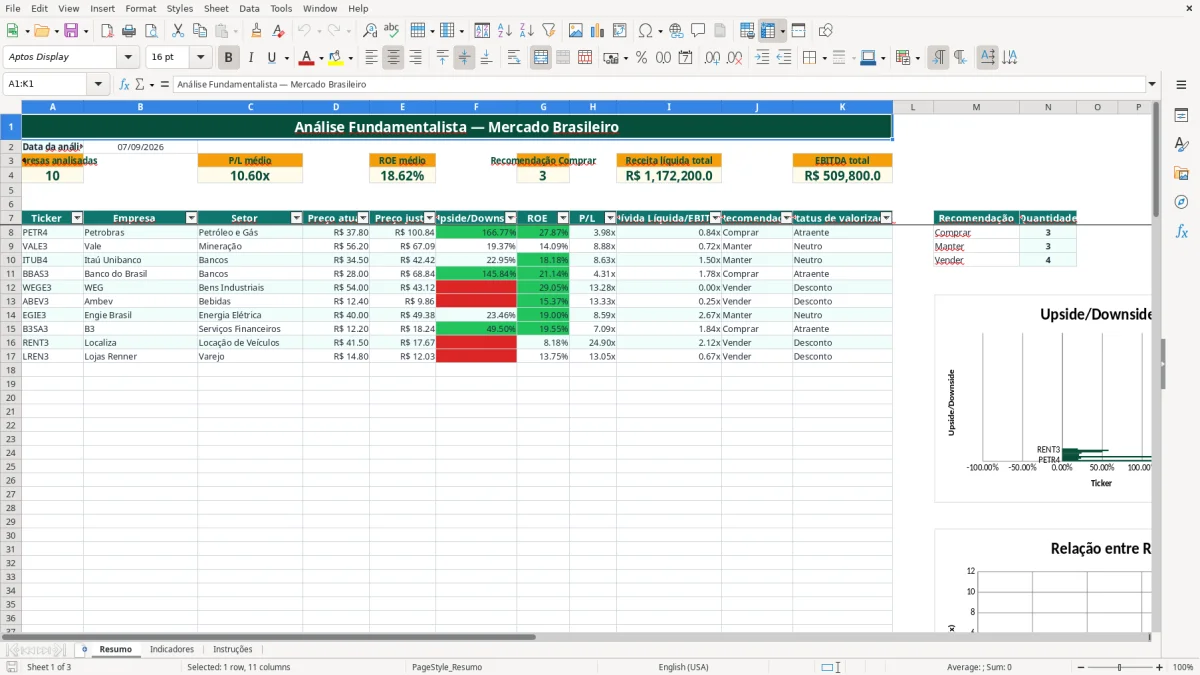Open ROE column filter dropdown
1200x675 pixels.
[x=563, y=218]
